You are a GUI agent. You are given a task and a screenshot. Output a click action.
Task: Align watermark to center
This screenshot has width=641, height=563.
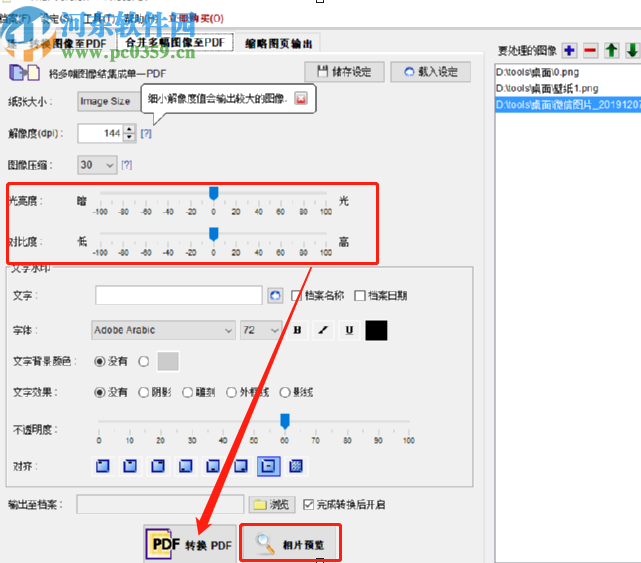point(269,466)
